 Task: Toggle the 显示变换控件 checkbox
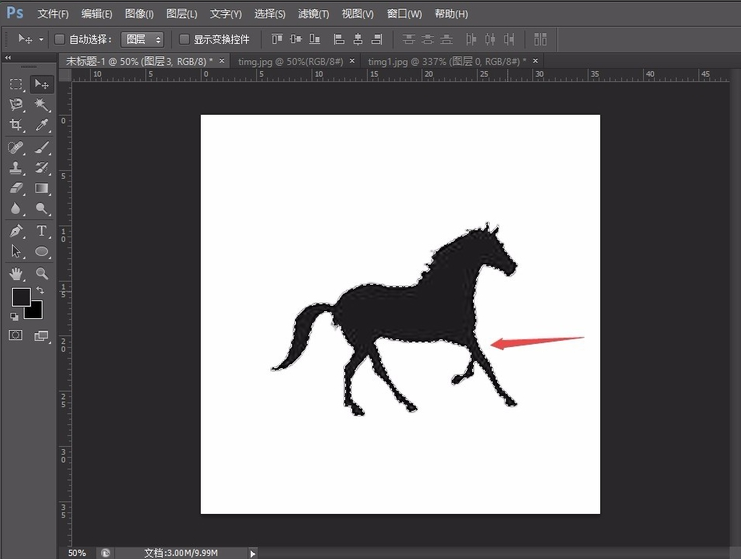click(x=184, y=39)
